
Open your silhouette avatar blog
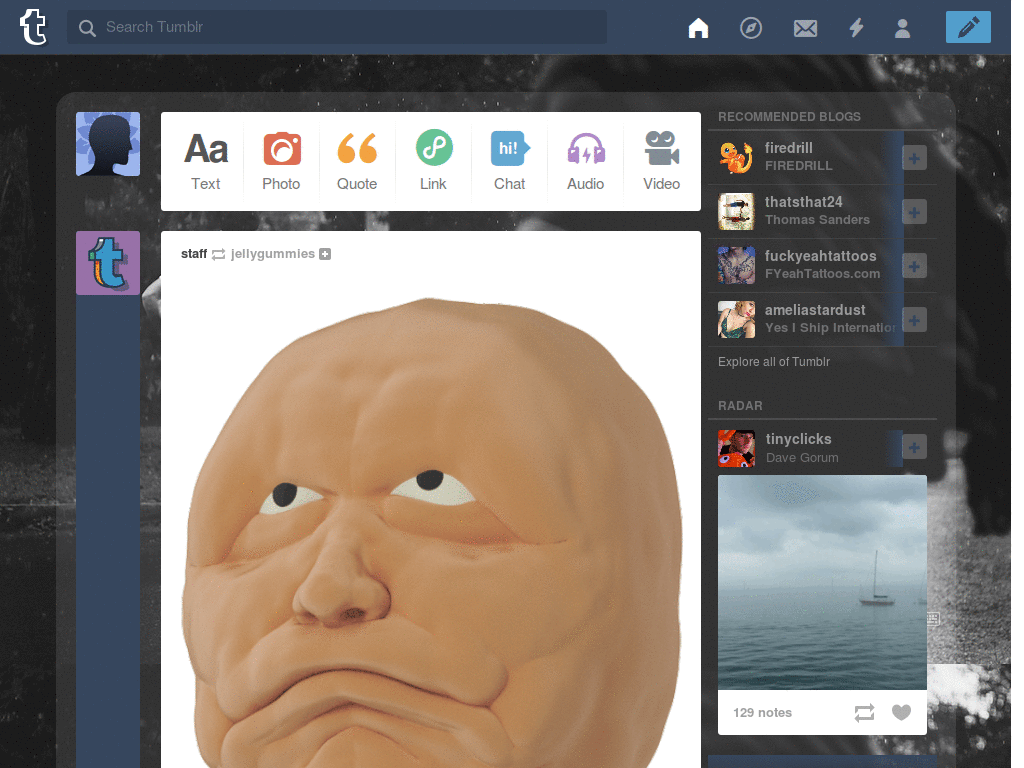click(108, 144)
